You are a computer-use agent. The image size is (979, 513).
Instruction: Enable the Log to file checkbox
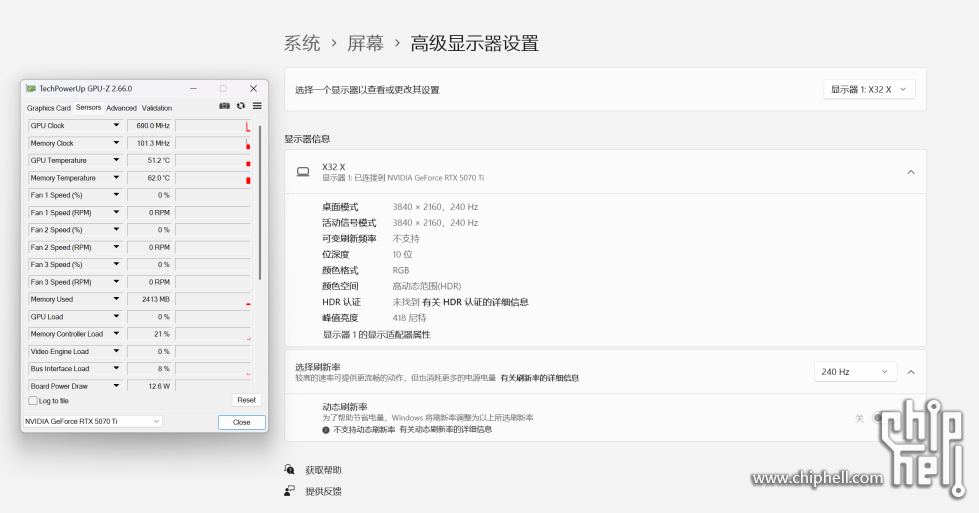pyautogui.click(x=32, y=401)
